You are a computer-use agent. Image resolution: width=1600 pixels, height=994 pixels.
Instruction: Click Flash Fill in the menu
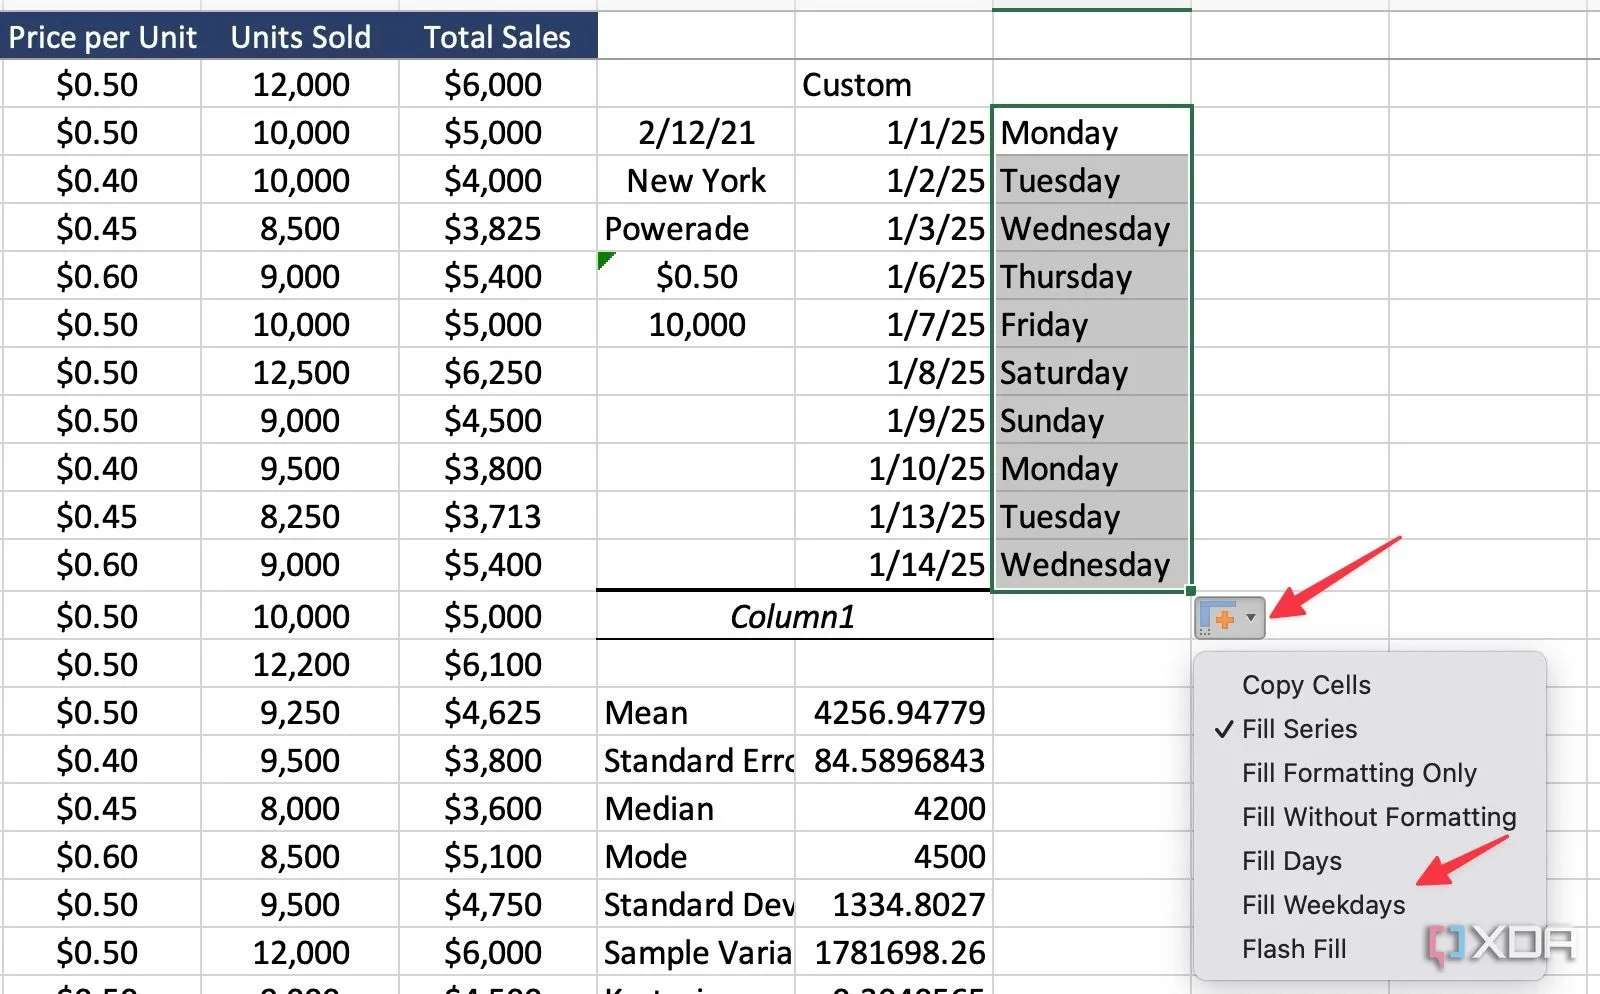coord(1293,949)
